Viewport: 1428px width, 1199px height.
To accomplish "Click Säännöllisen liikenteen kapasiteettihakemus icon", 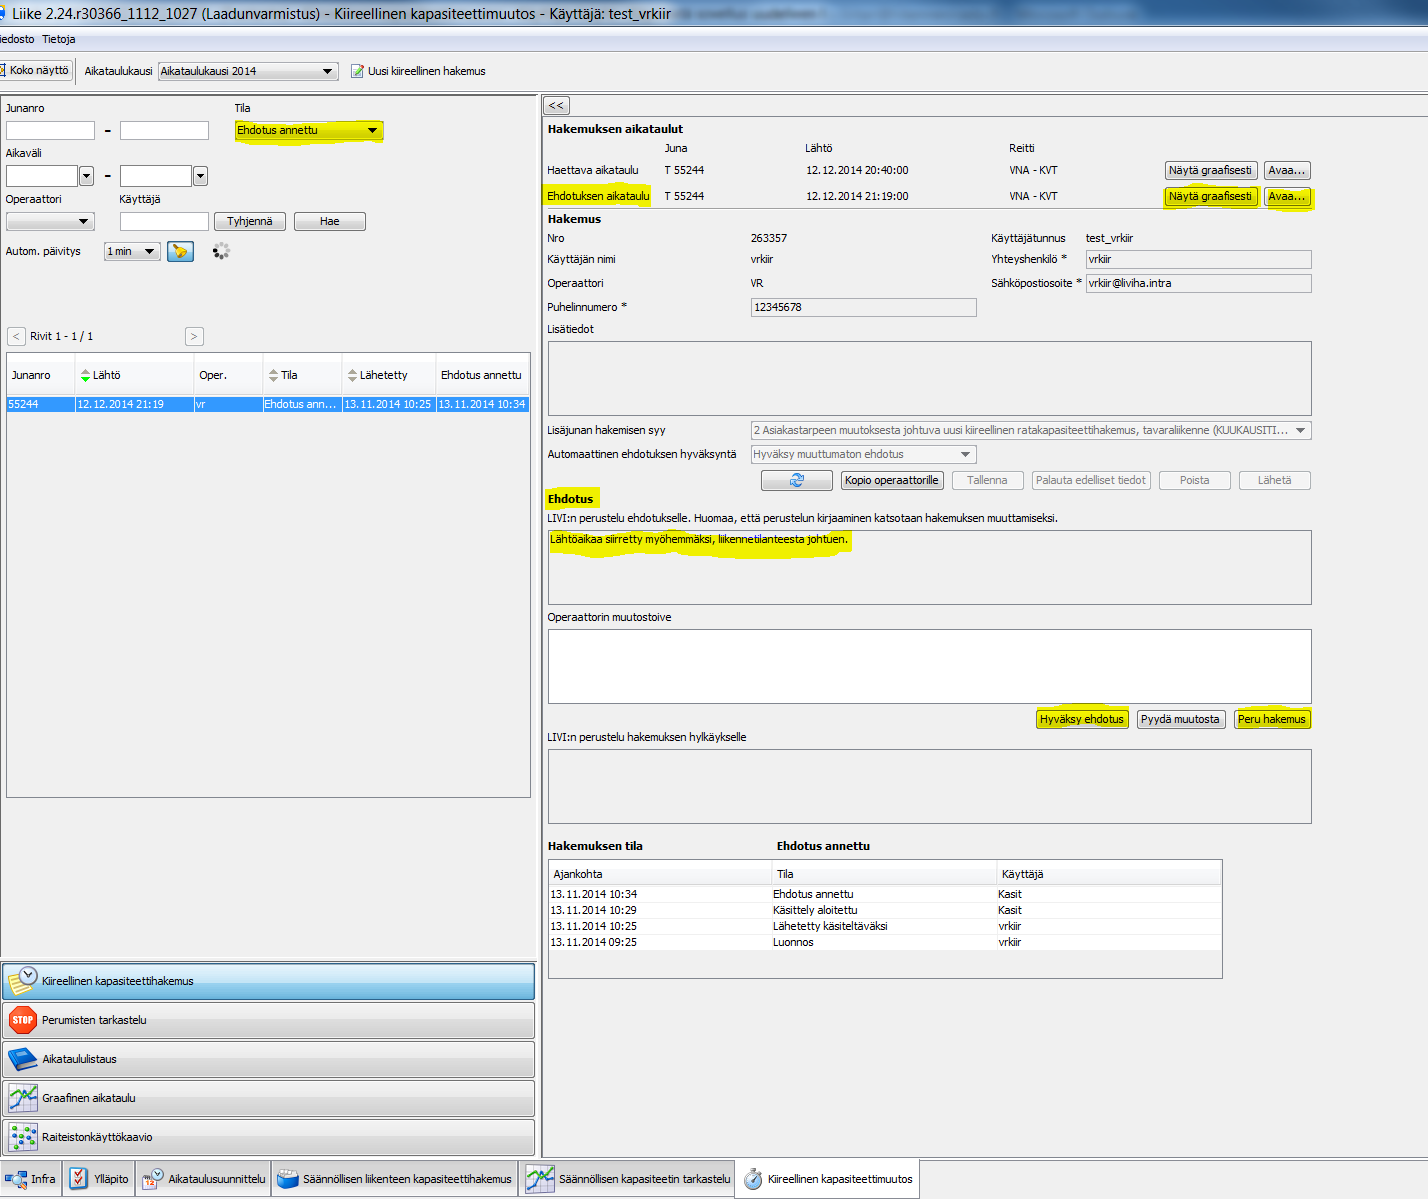I will [x=288, y=1179].
